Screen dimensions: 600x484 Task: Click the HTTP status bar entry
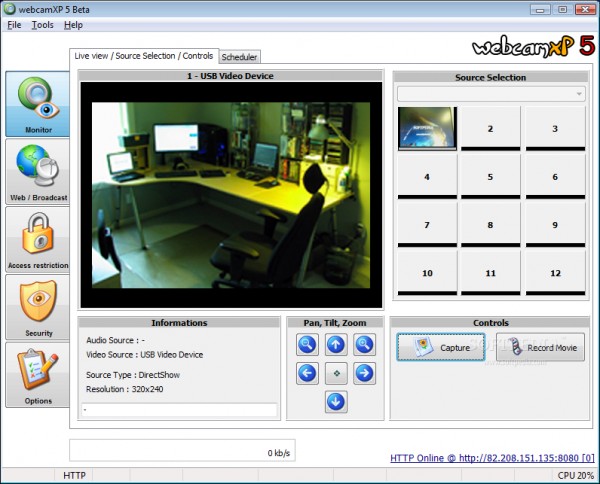pos(74,475)
